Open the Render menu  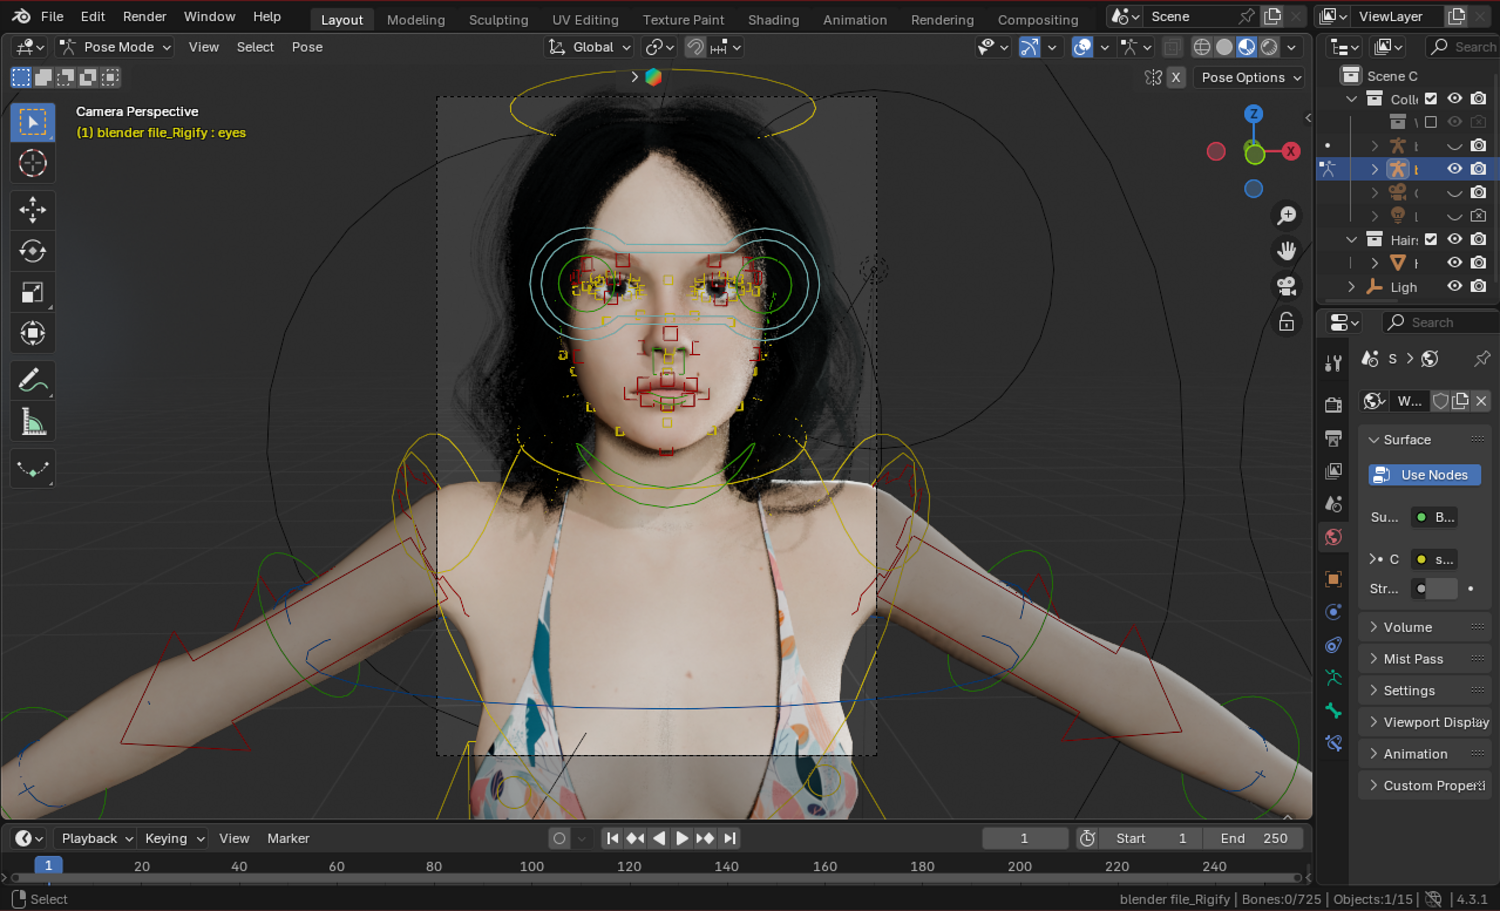144,16
